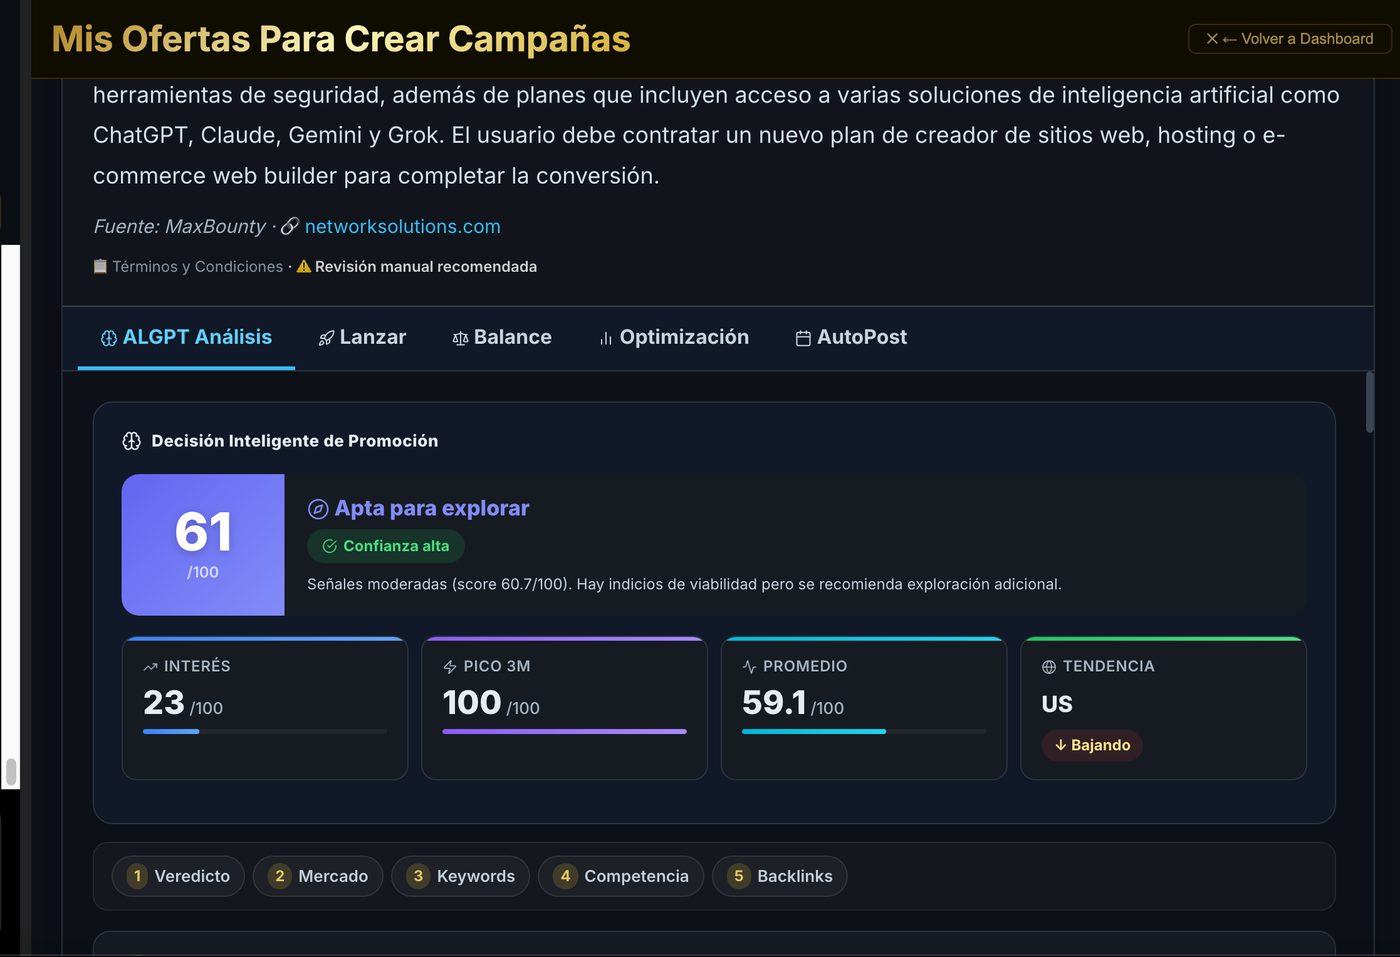Click the pulse icon next to PROMEDIO
1400x957 pixels.
(749, 667)
